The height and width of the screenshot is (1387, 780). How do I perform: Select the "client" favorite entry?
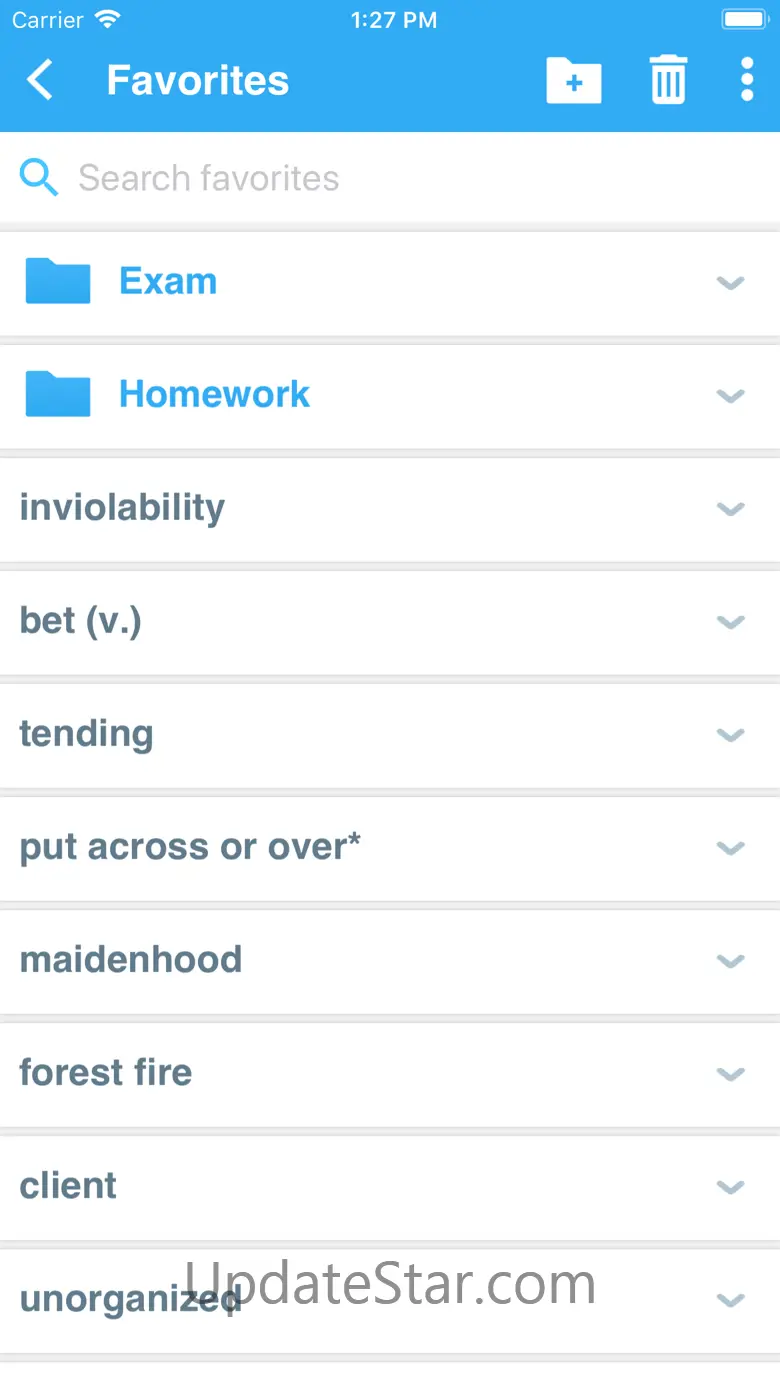pyautogui.click(x=68, y=1186)
